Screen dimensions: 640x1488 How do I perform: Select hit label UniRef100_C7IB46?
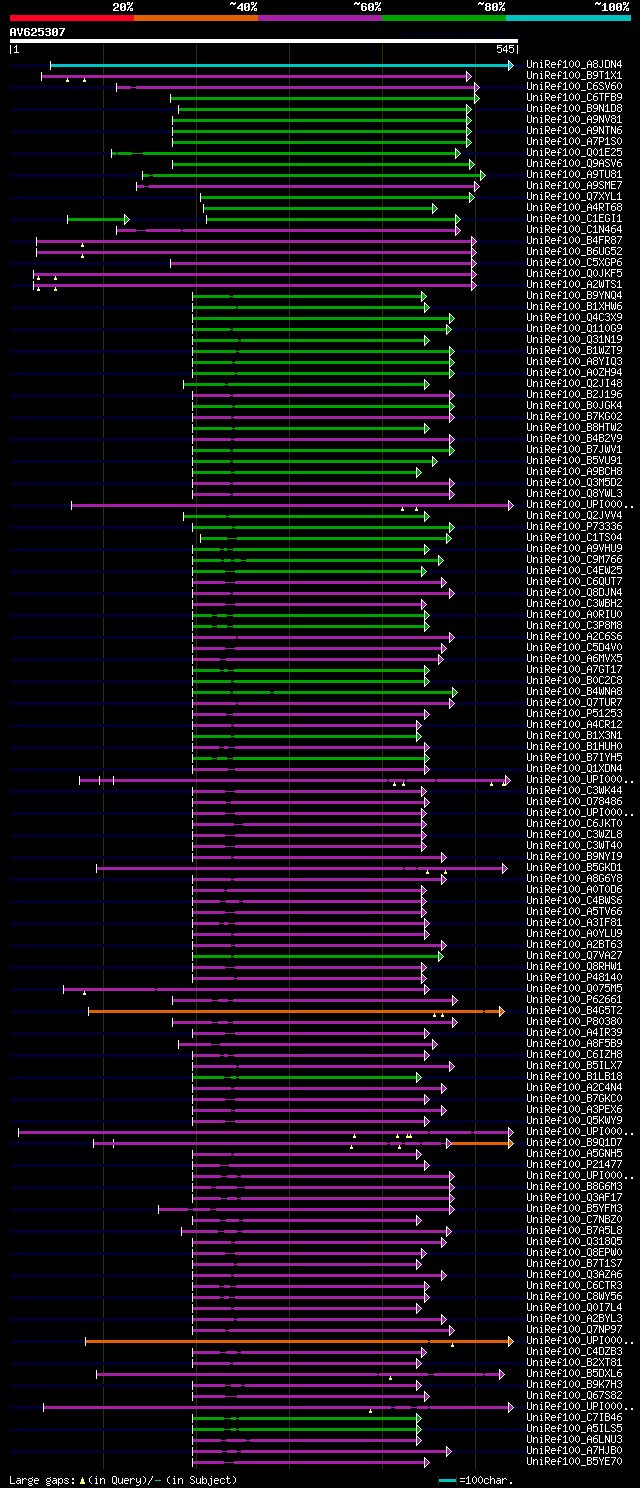click(574, 1418)
